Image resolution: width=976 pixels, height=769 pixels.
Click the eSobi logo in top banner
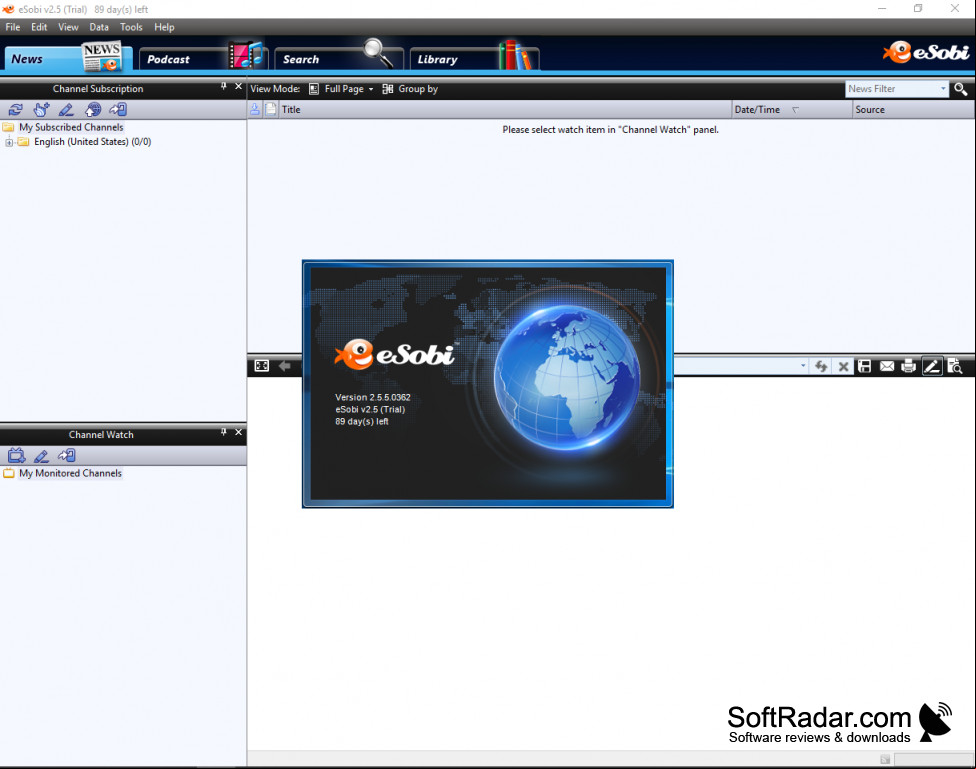tap(926, 52)
